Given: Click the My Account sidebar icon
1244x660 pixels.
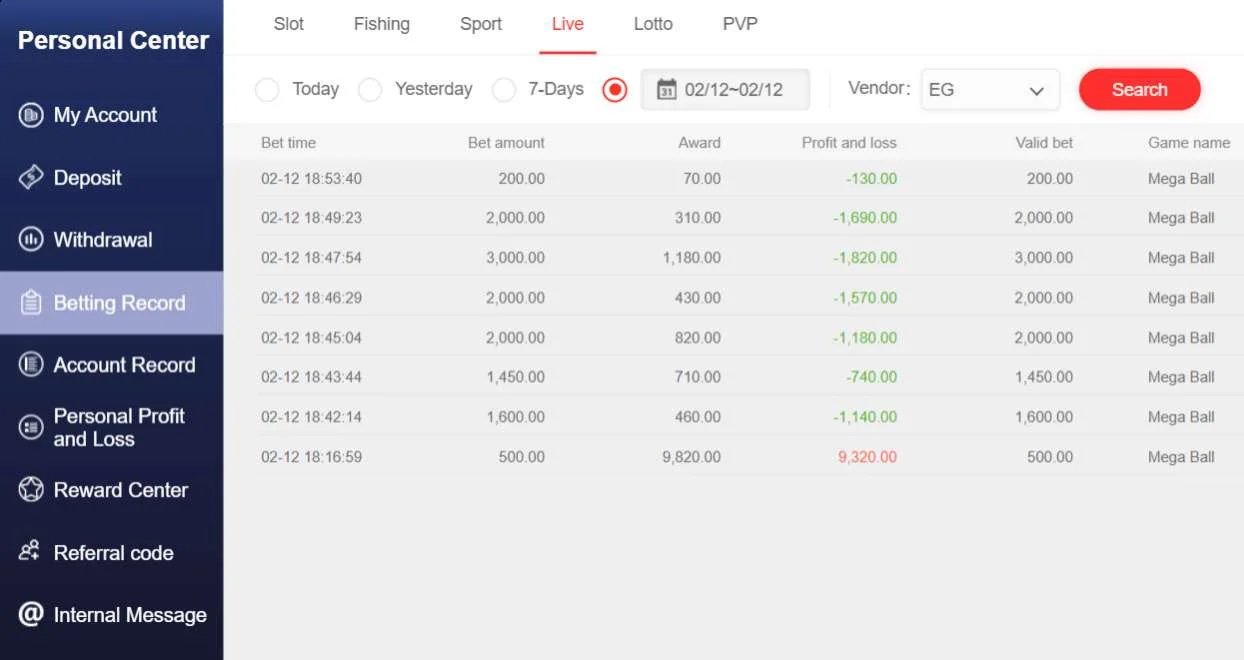Looking at the screenshot, I should [x=31, y=115].
